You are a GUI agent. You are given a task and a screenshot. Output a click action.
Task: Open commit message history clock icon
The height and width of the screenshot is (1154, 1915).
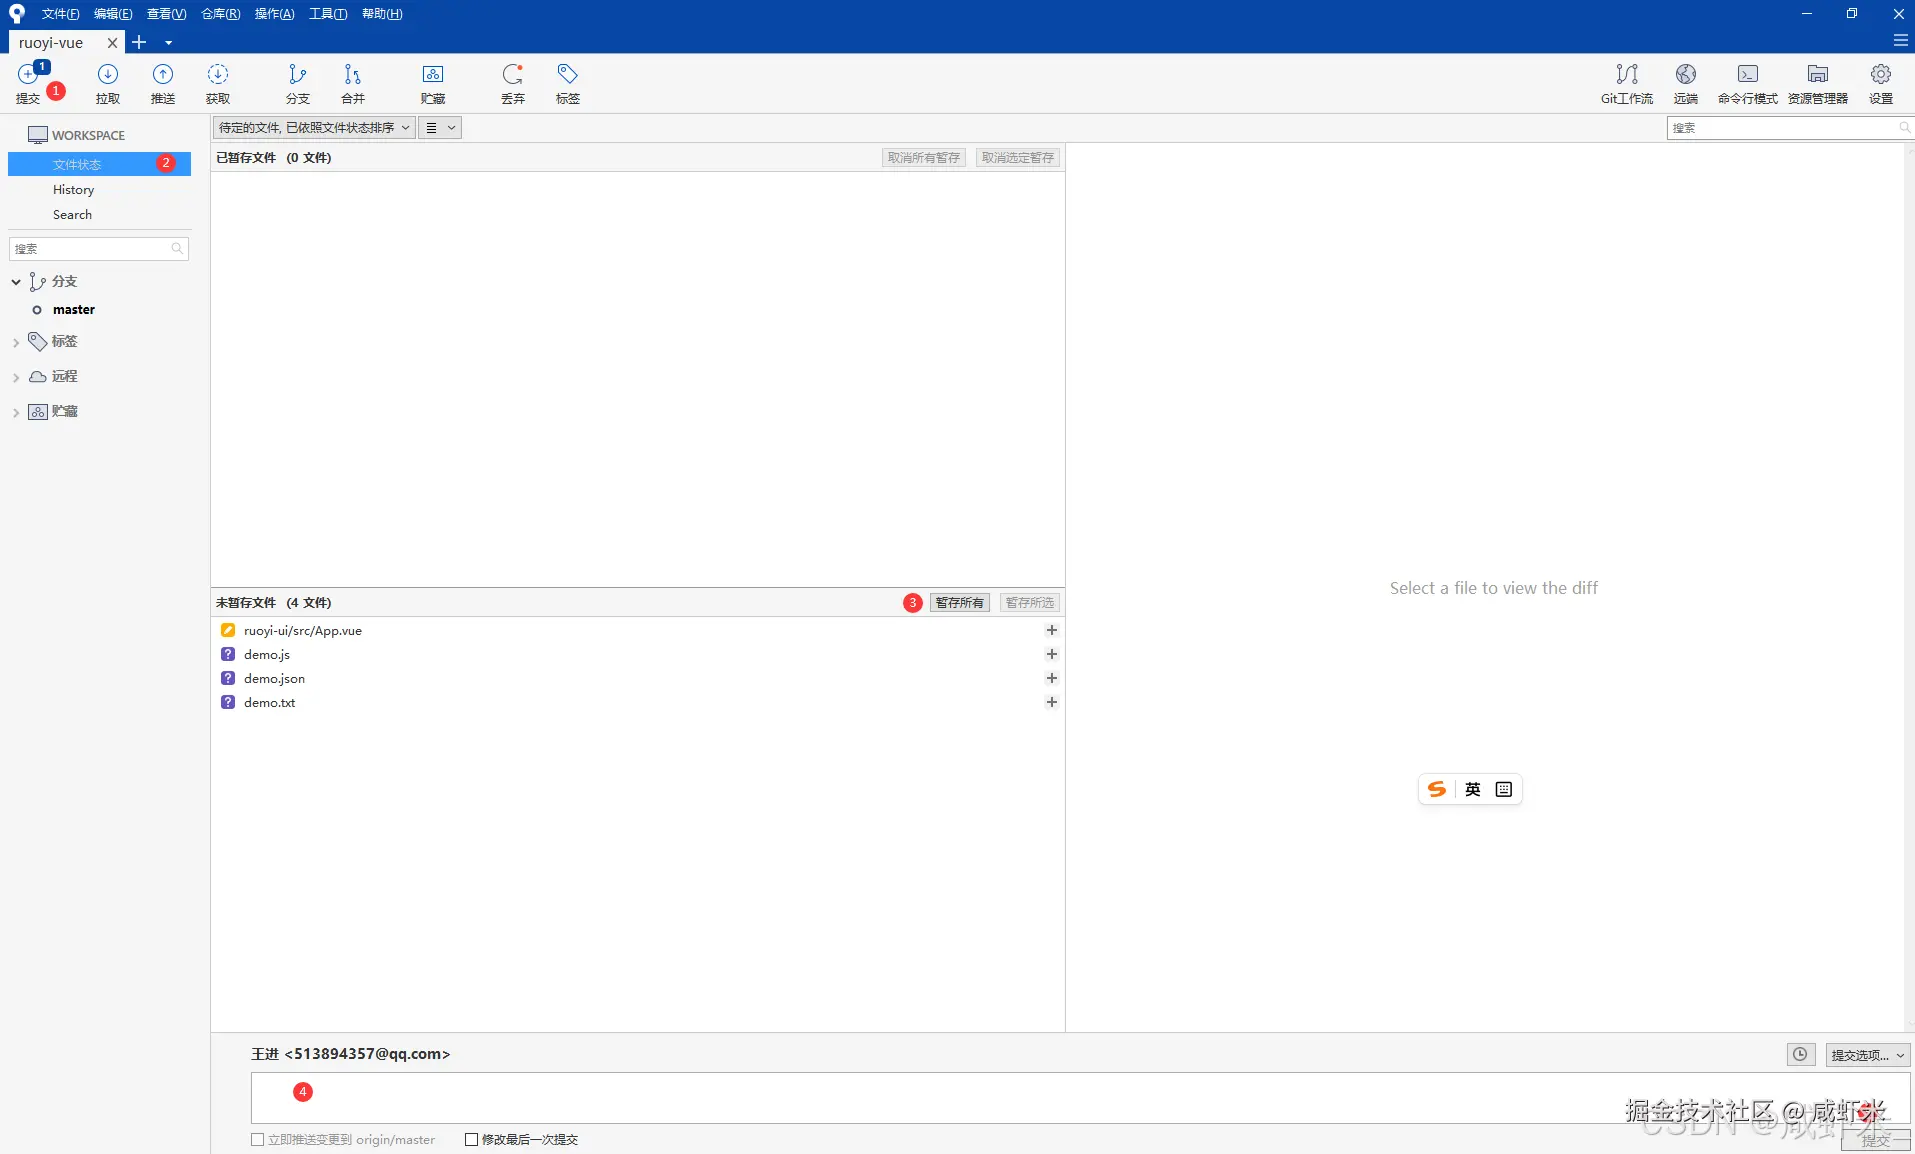click(x=1801, y=1054)
